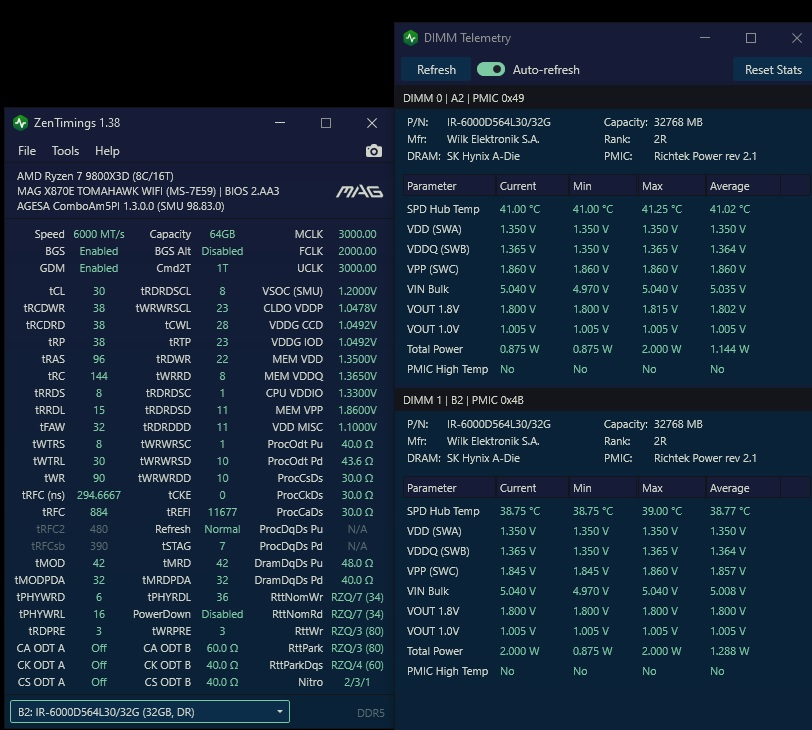This screenshot has height=730, width=812.
Task: Click the 5.008 V average VIN Bulk value
Action: coord(728,591)
